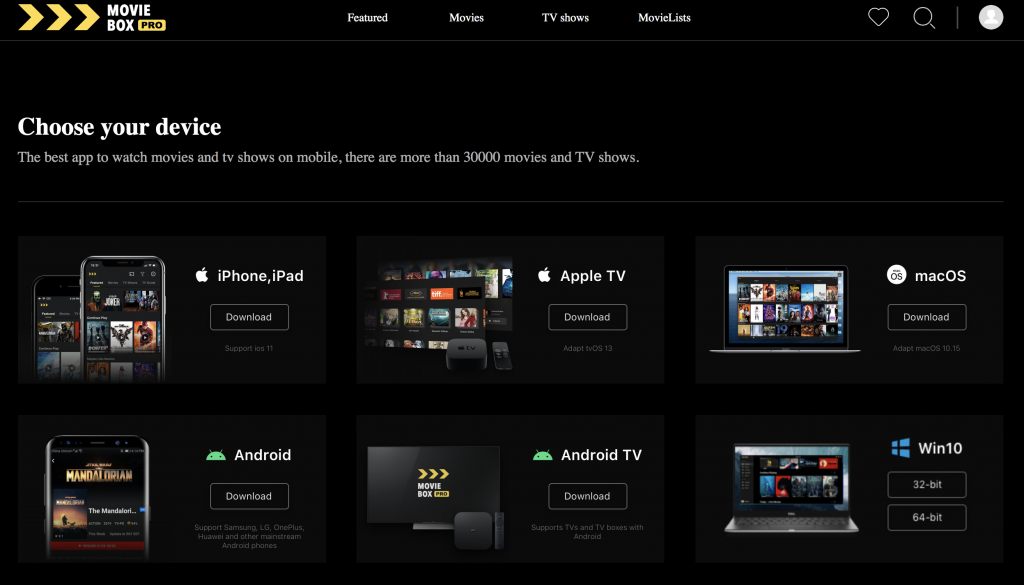The image size is (1024, 585).
Task: Switch to TV shows
Action: [x=565, y=18]
